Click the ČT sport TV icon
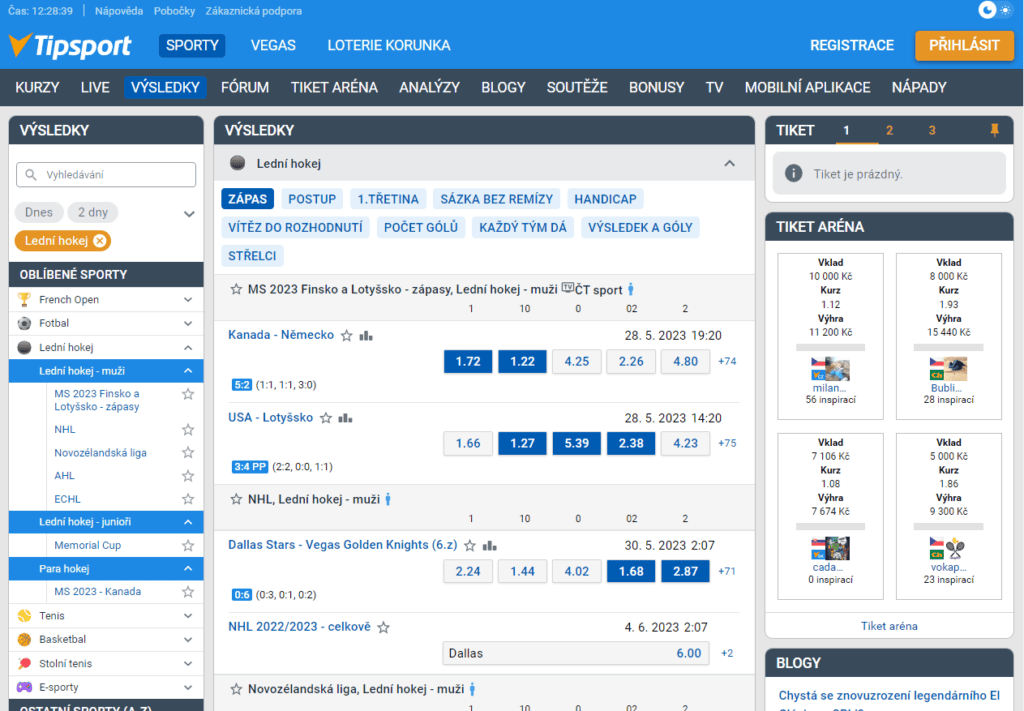The image size is (1024, 711). pos(568,287)
